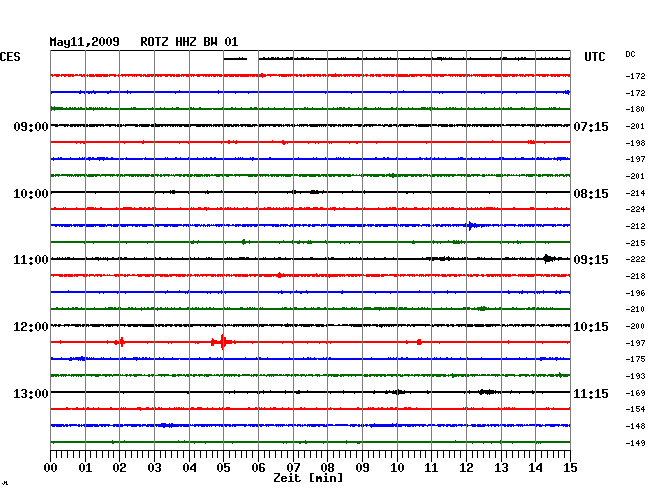Viewport: 650px width, 494px height.
Task: Click the black burst past minute 12 on 13:00 trace
Action: (x=488, y=392)
